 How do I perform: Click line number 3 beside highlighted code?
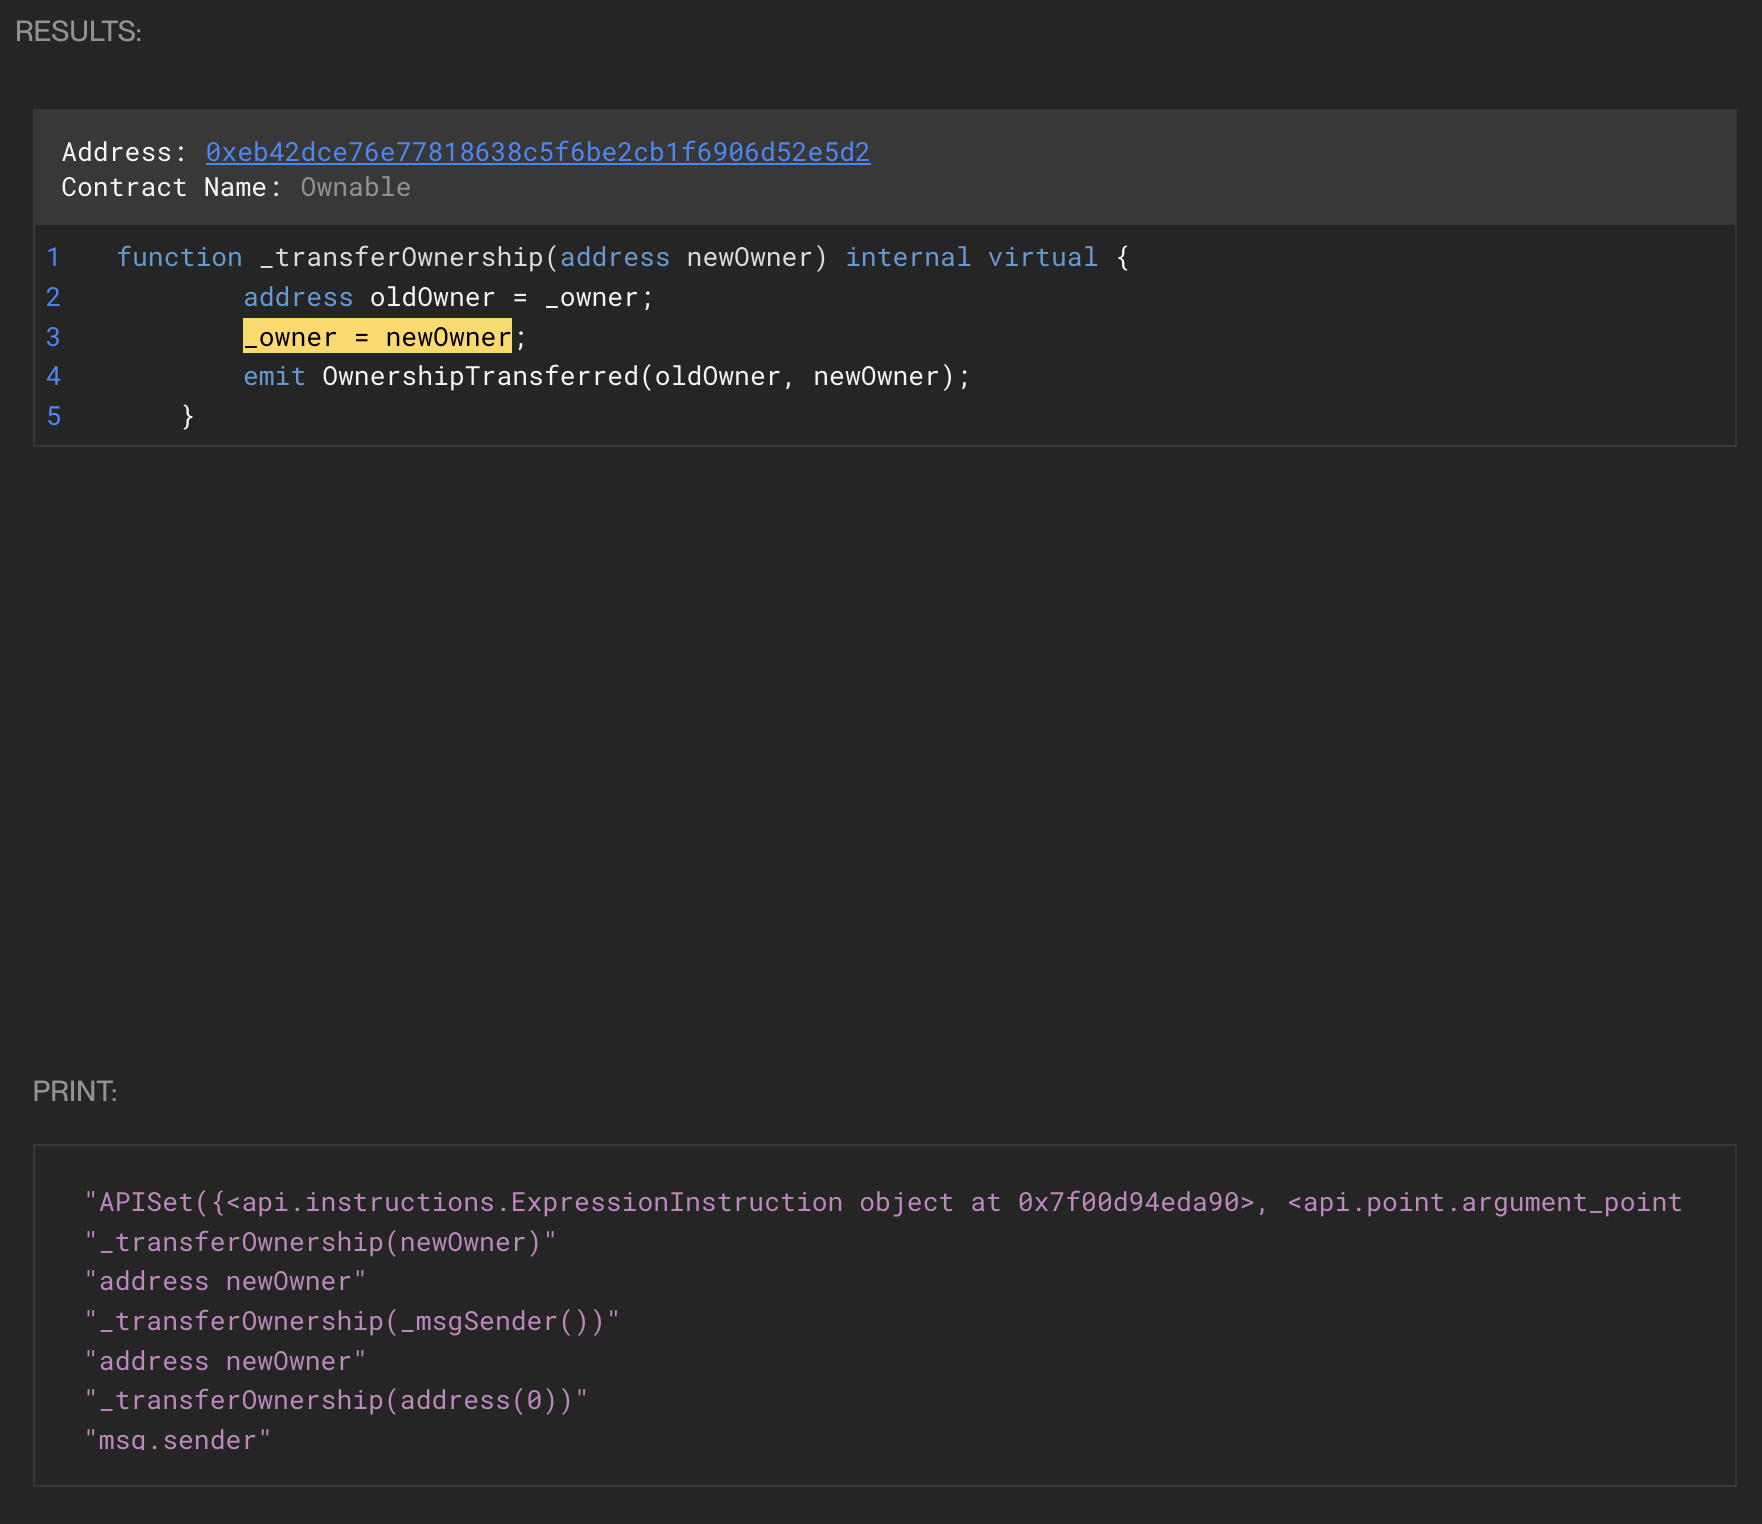point(53,337)
